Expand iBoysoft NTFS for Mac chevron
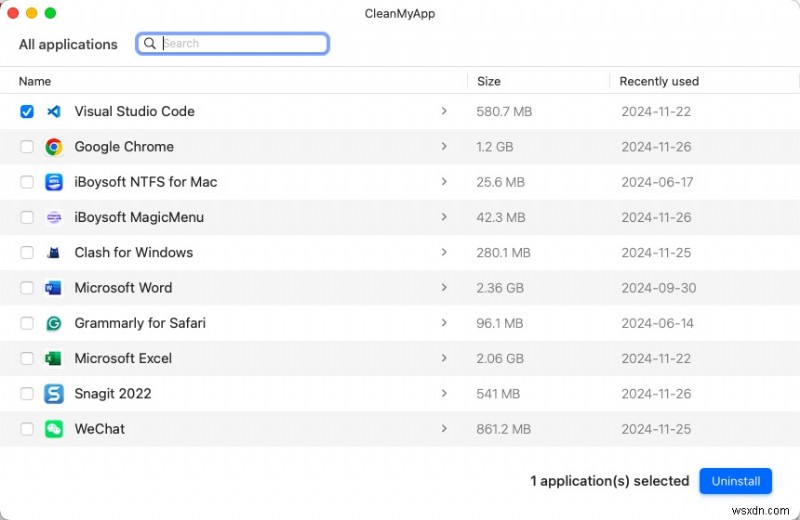Image resolution: width=800 pixels, height=520 pixels. pos(444,182)
